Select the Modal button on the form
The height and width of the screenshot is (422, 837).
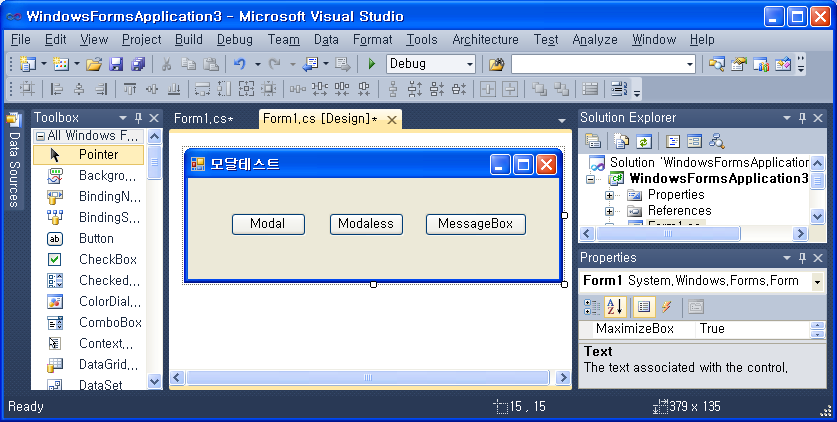click(x=269, y=224)
